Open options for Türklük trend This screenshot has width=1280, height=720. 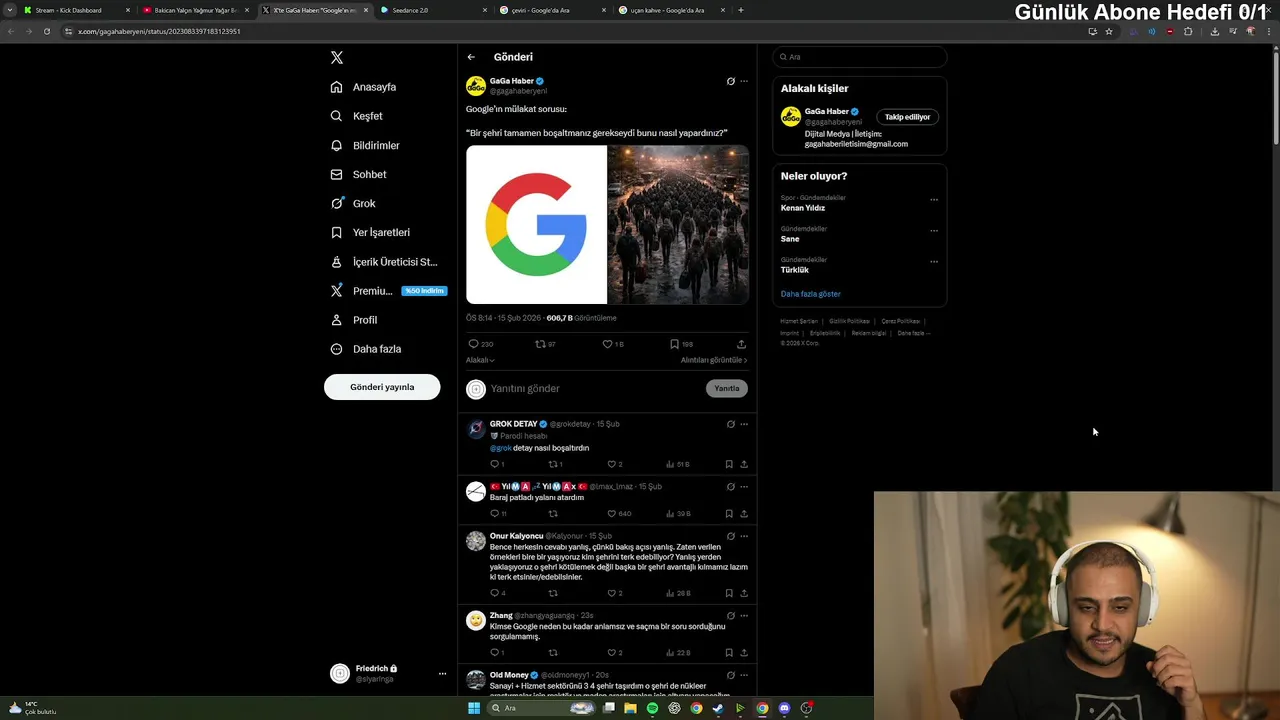934,262
